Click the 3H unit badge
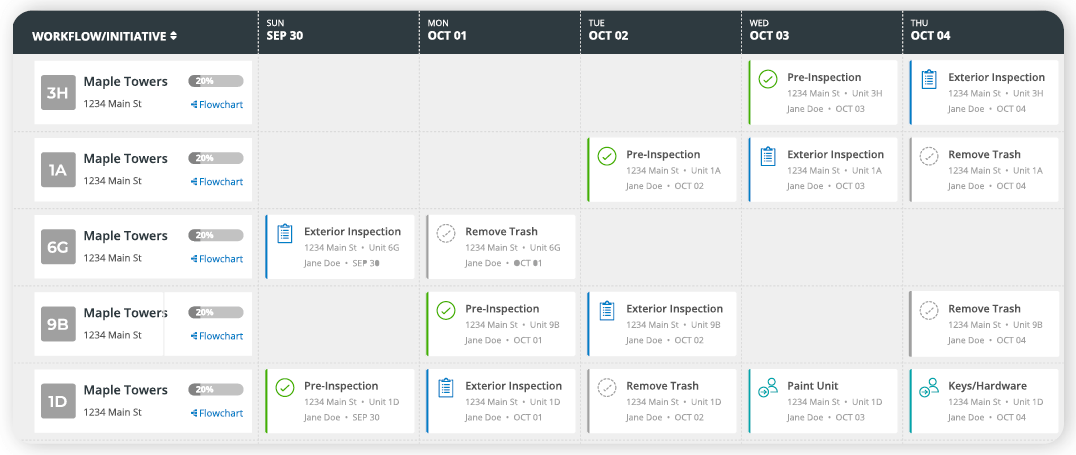This screenshot has width=1076, height=455. pos(56,93)
